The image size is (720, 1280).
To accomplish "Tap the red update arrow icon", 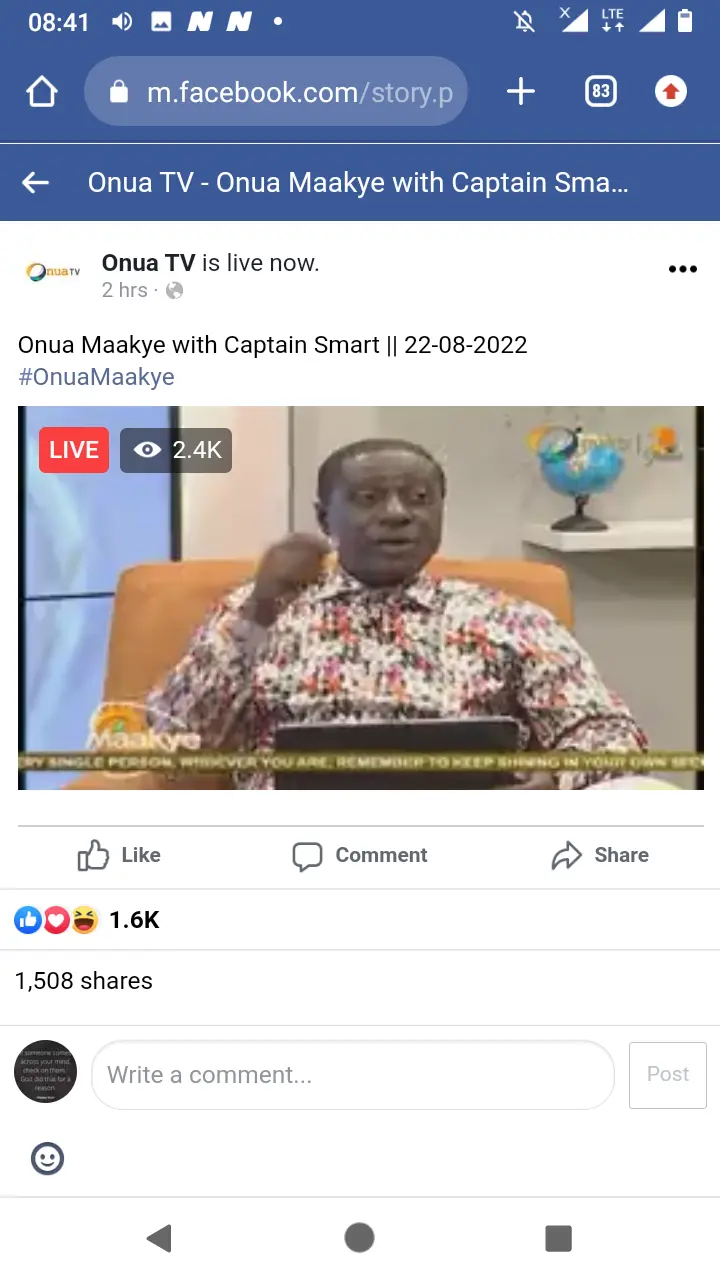I will (671, 92).
